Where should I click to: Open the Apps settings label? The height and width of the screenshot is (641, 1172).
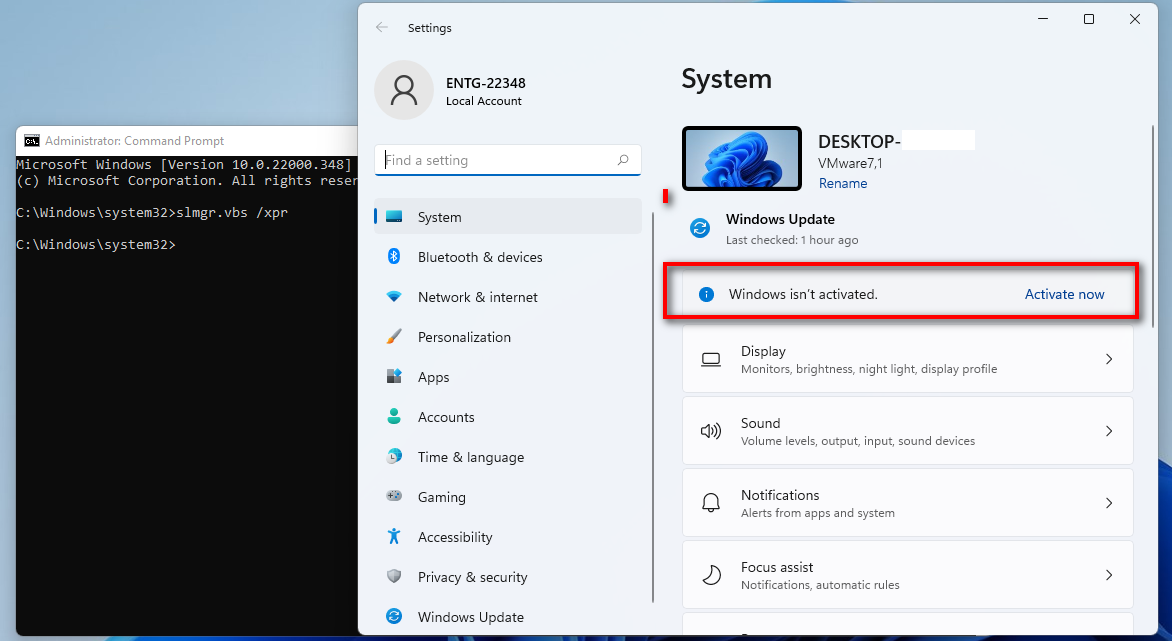click(434, 377)
